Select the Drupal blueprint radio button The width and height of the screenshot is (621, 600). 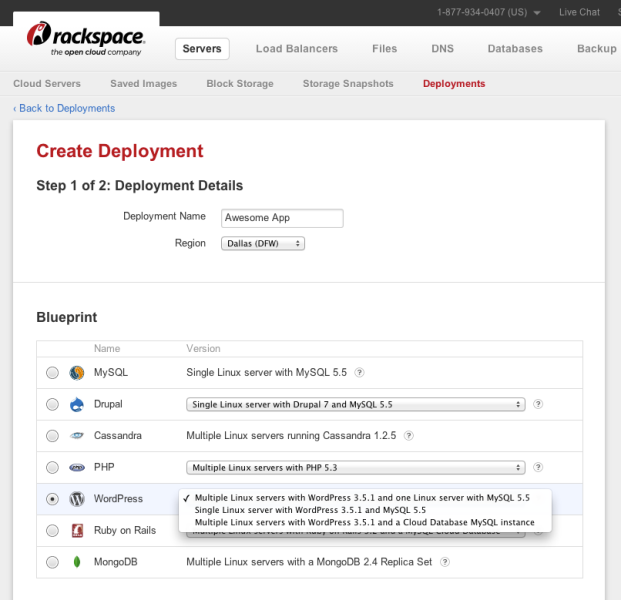tap(52, 404)
